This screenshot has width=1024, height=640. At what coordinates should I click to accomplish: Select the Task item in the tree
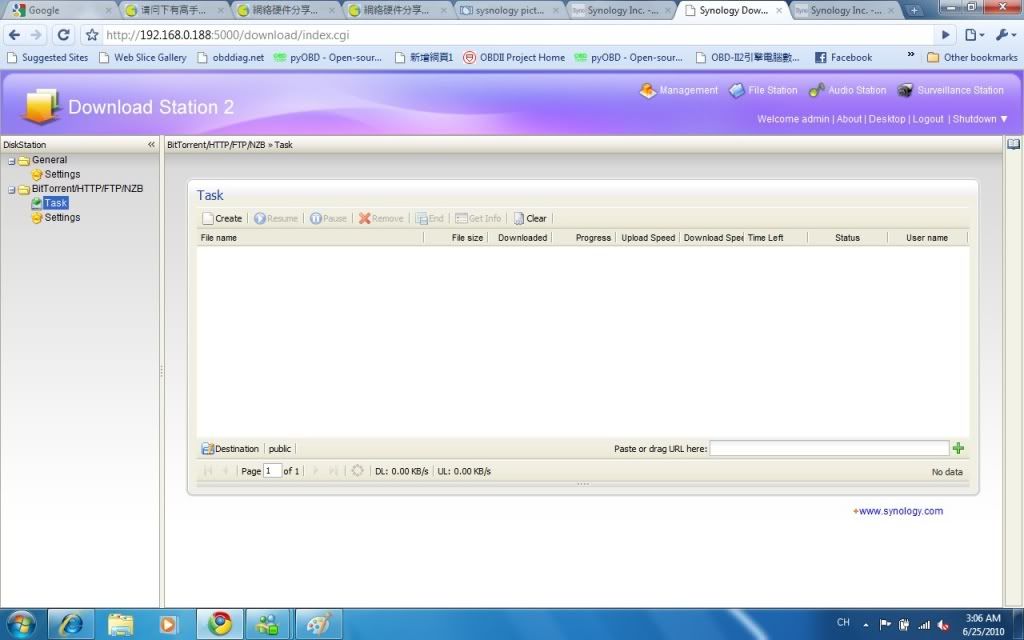(55, 203)
